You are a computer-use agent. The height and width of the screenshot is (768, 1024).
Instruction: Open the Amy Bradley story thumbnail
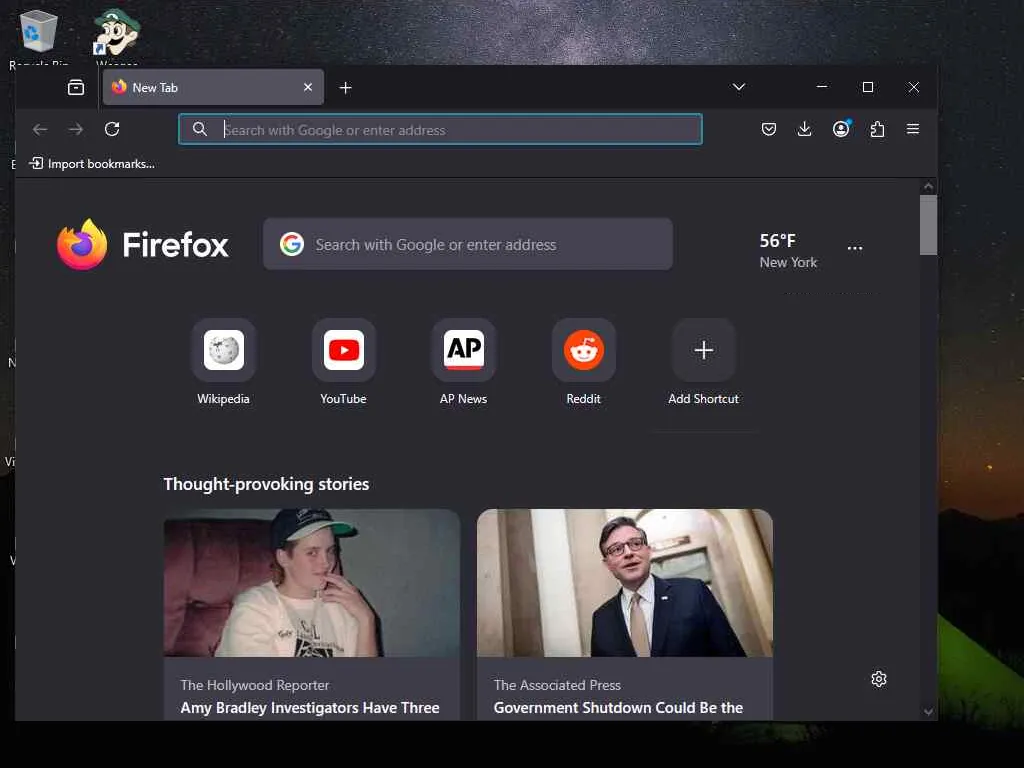pos(312,583)
